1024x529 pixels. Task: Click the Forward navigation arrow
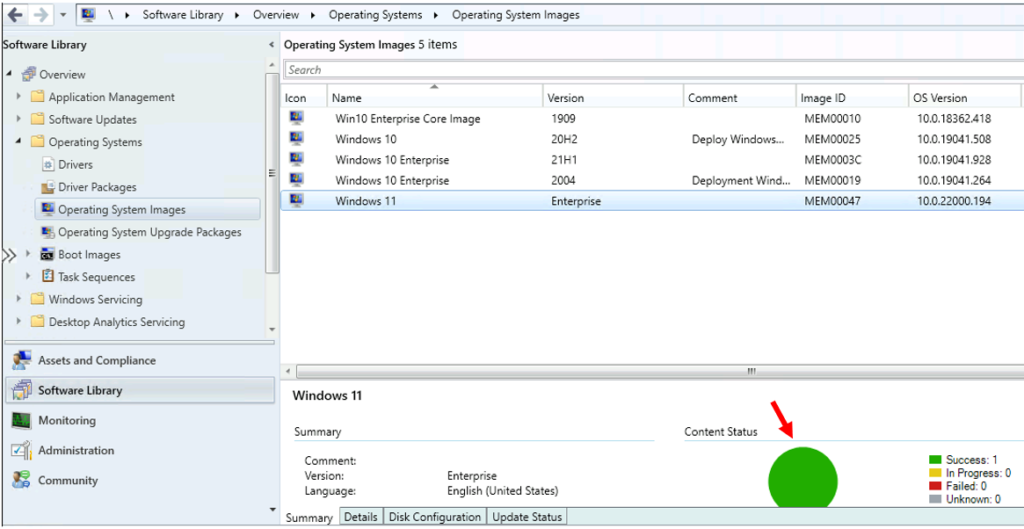41,14
